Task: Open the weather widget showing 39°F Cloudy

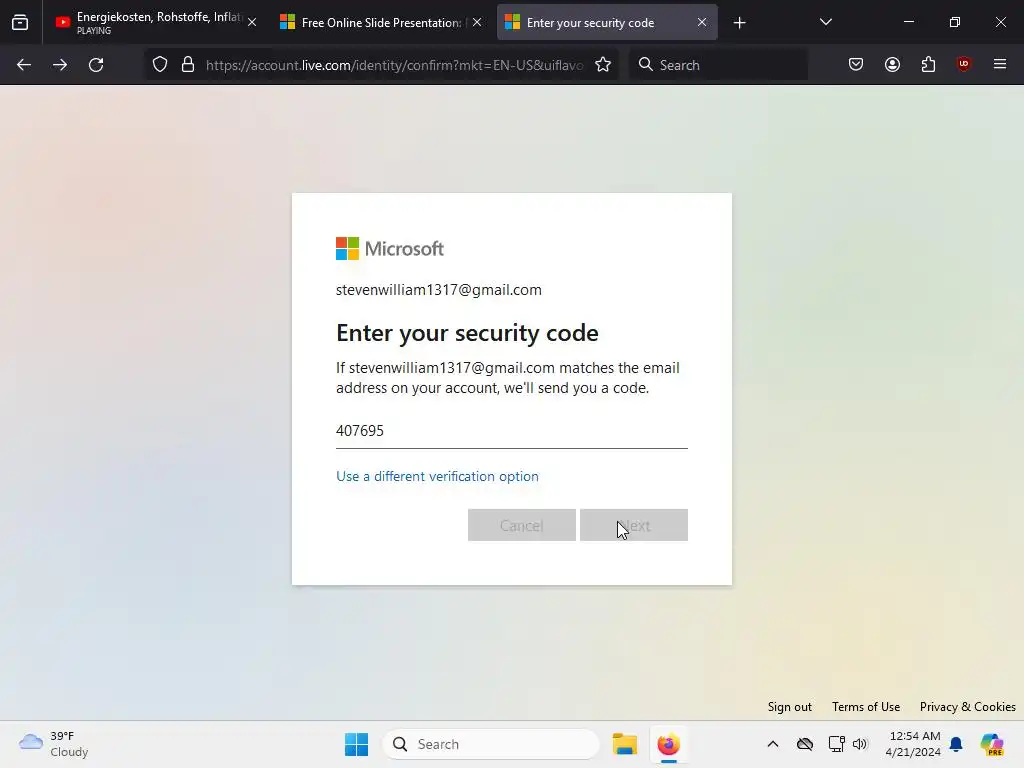Action: click(54, 744)
